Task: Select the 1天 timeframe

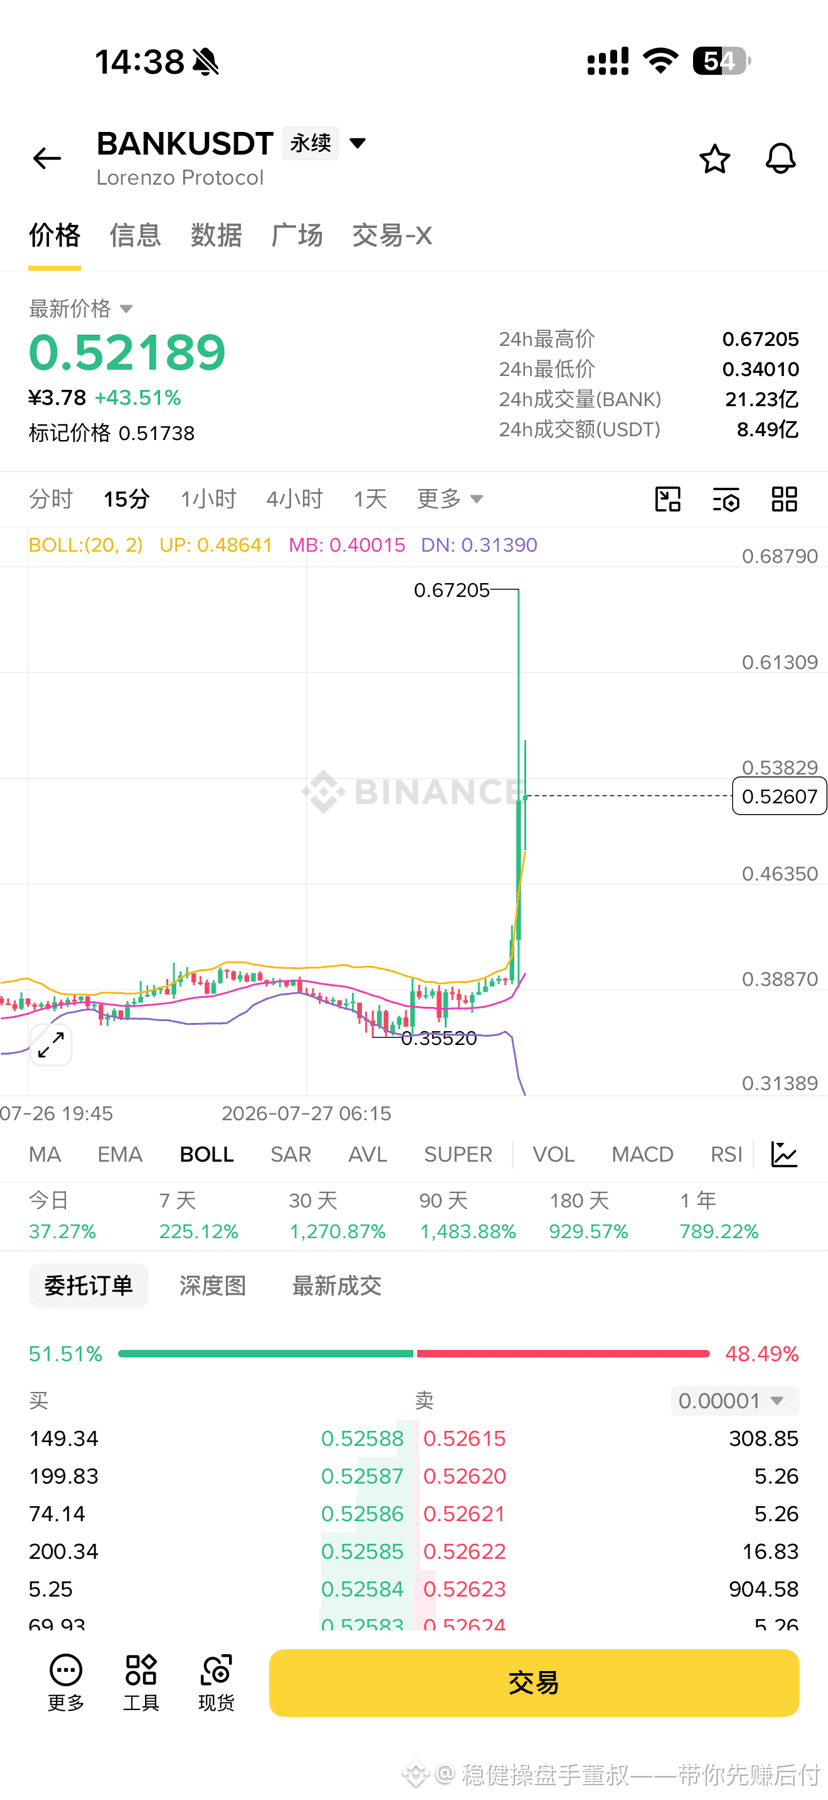Action: (x=370, y=499)
